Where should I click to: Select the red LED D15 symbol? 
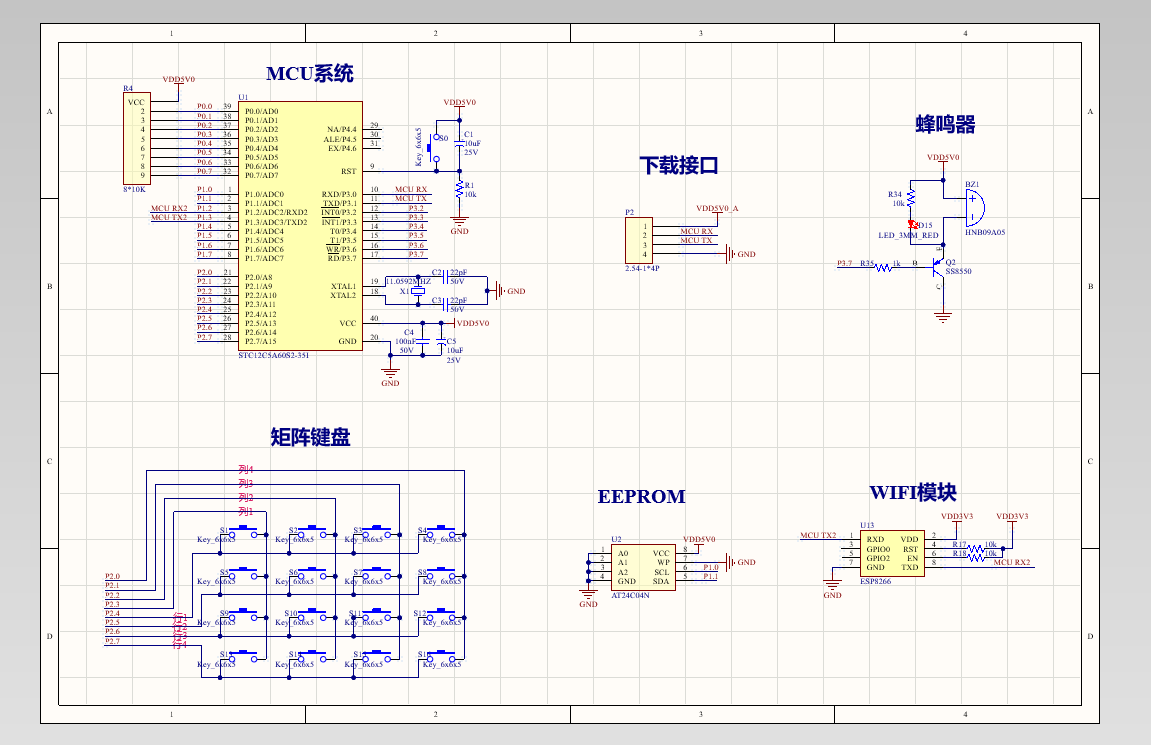[912, 225]
